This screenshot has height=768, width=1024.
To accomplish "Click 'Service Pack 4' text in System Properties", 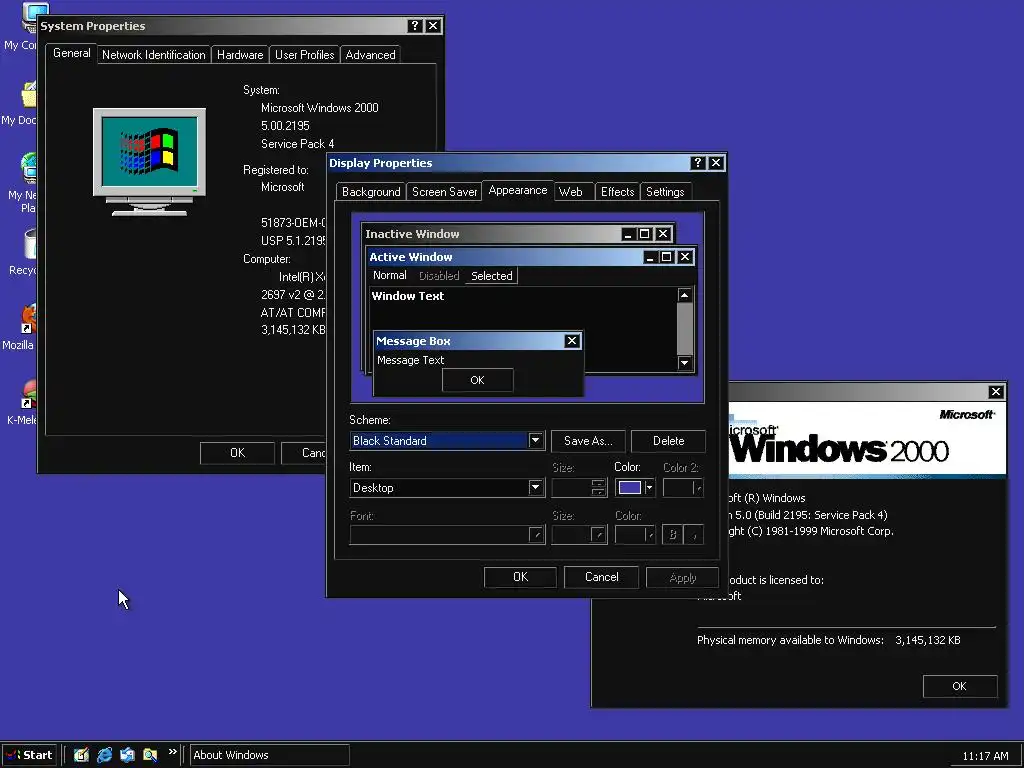I will 297,144.
